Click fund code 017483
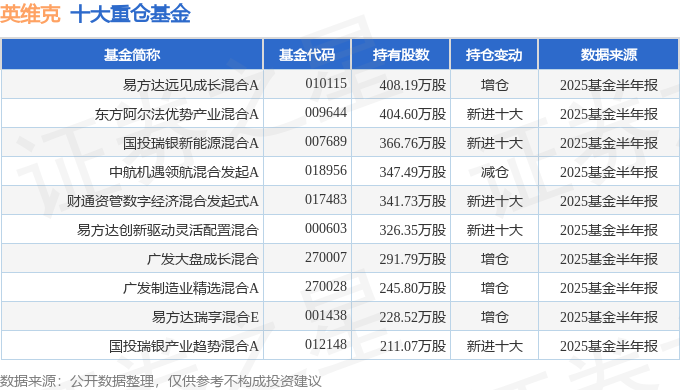This screenshot has height=390, width=680. 326,200
